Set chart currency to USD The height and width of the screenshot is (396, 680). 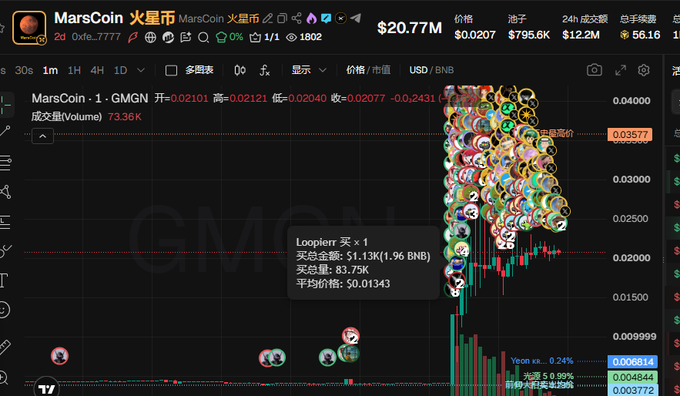coord(418,70)
